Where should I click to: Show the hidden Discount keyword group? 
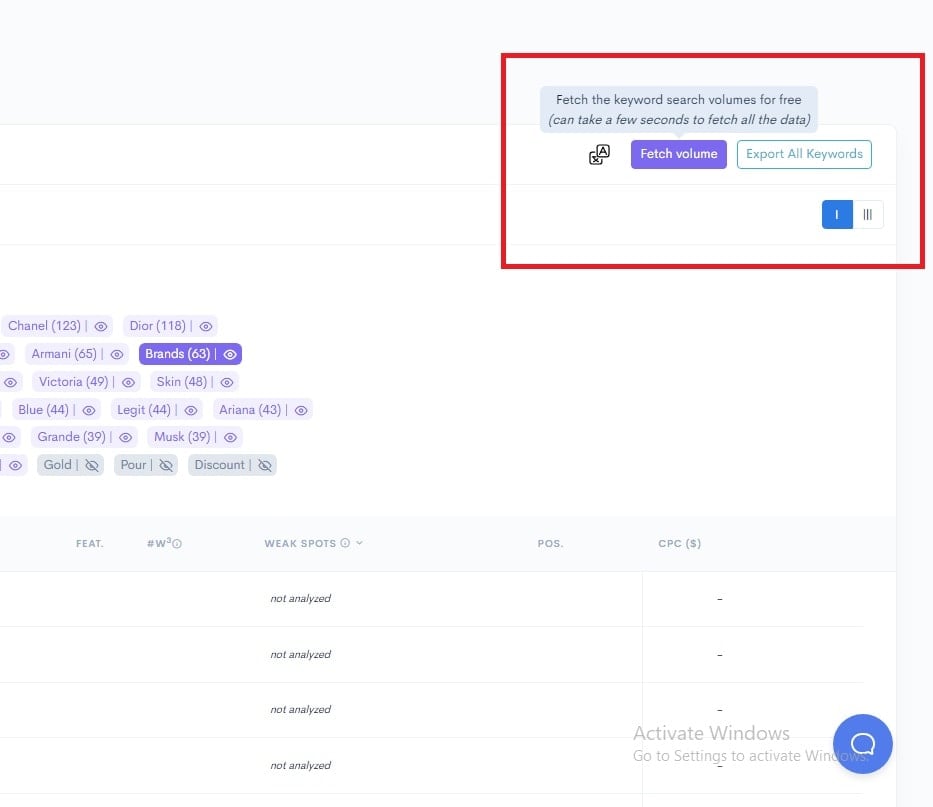(262, 464)
